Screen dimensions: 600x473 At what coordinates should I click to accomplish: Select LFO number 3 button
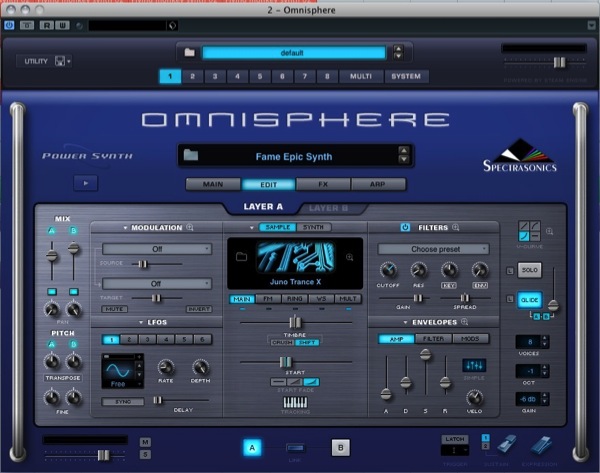pyautogui.click(x=147, y=339)
